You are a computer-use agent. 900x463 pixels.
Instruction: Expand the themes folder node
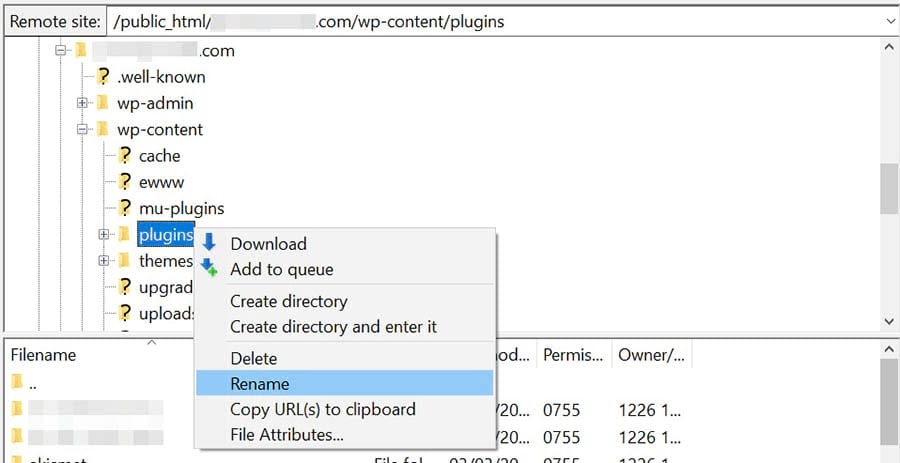(103, 261)
